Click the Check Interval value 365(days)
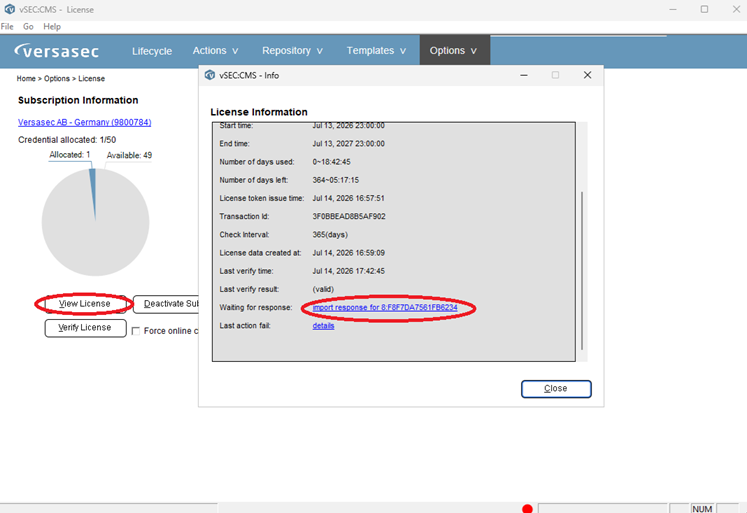This screenshot has width=747, height=513. click(x=330, y=235)
